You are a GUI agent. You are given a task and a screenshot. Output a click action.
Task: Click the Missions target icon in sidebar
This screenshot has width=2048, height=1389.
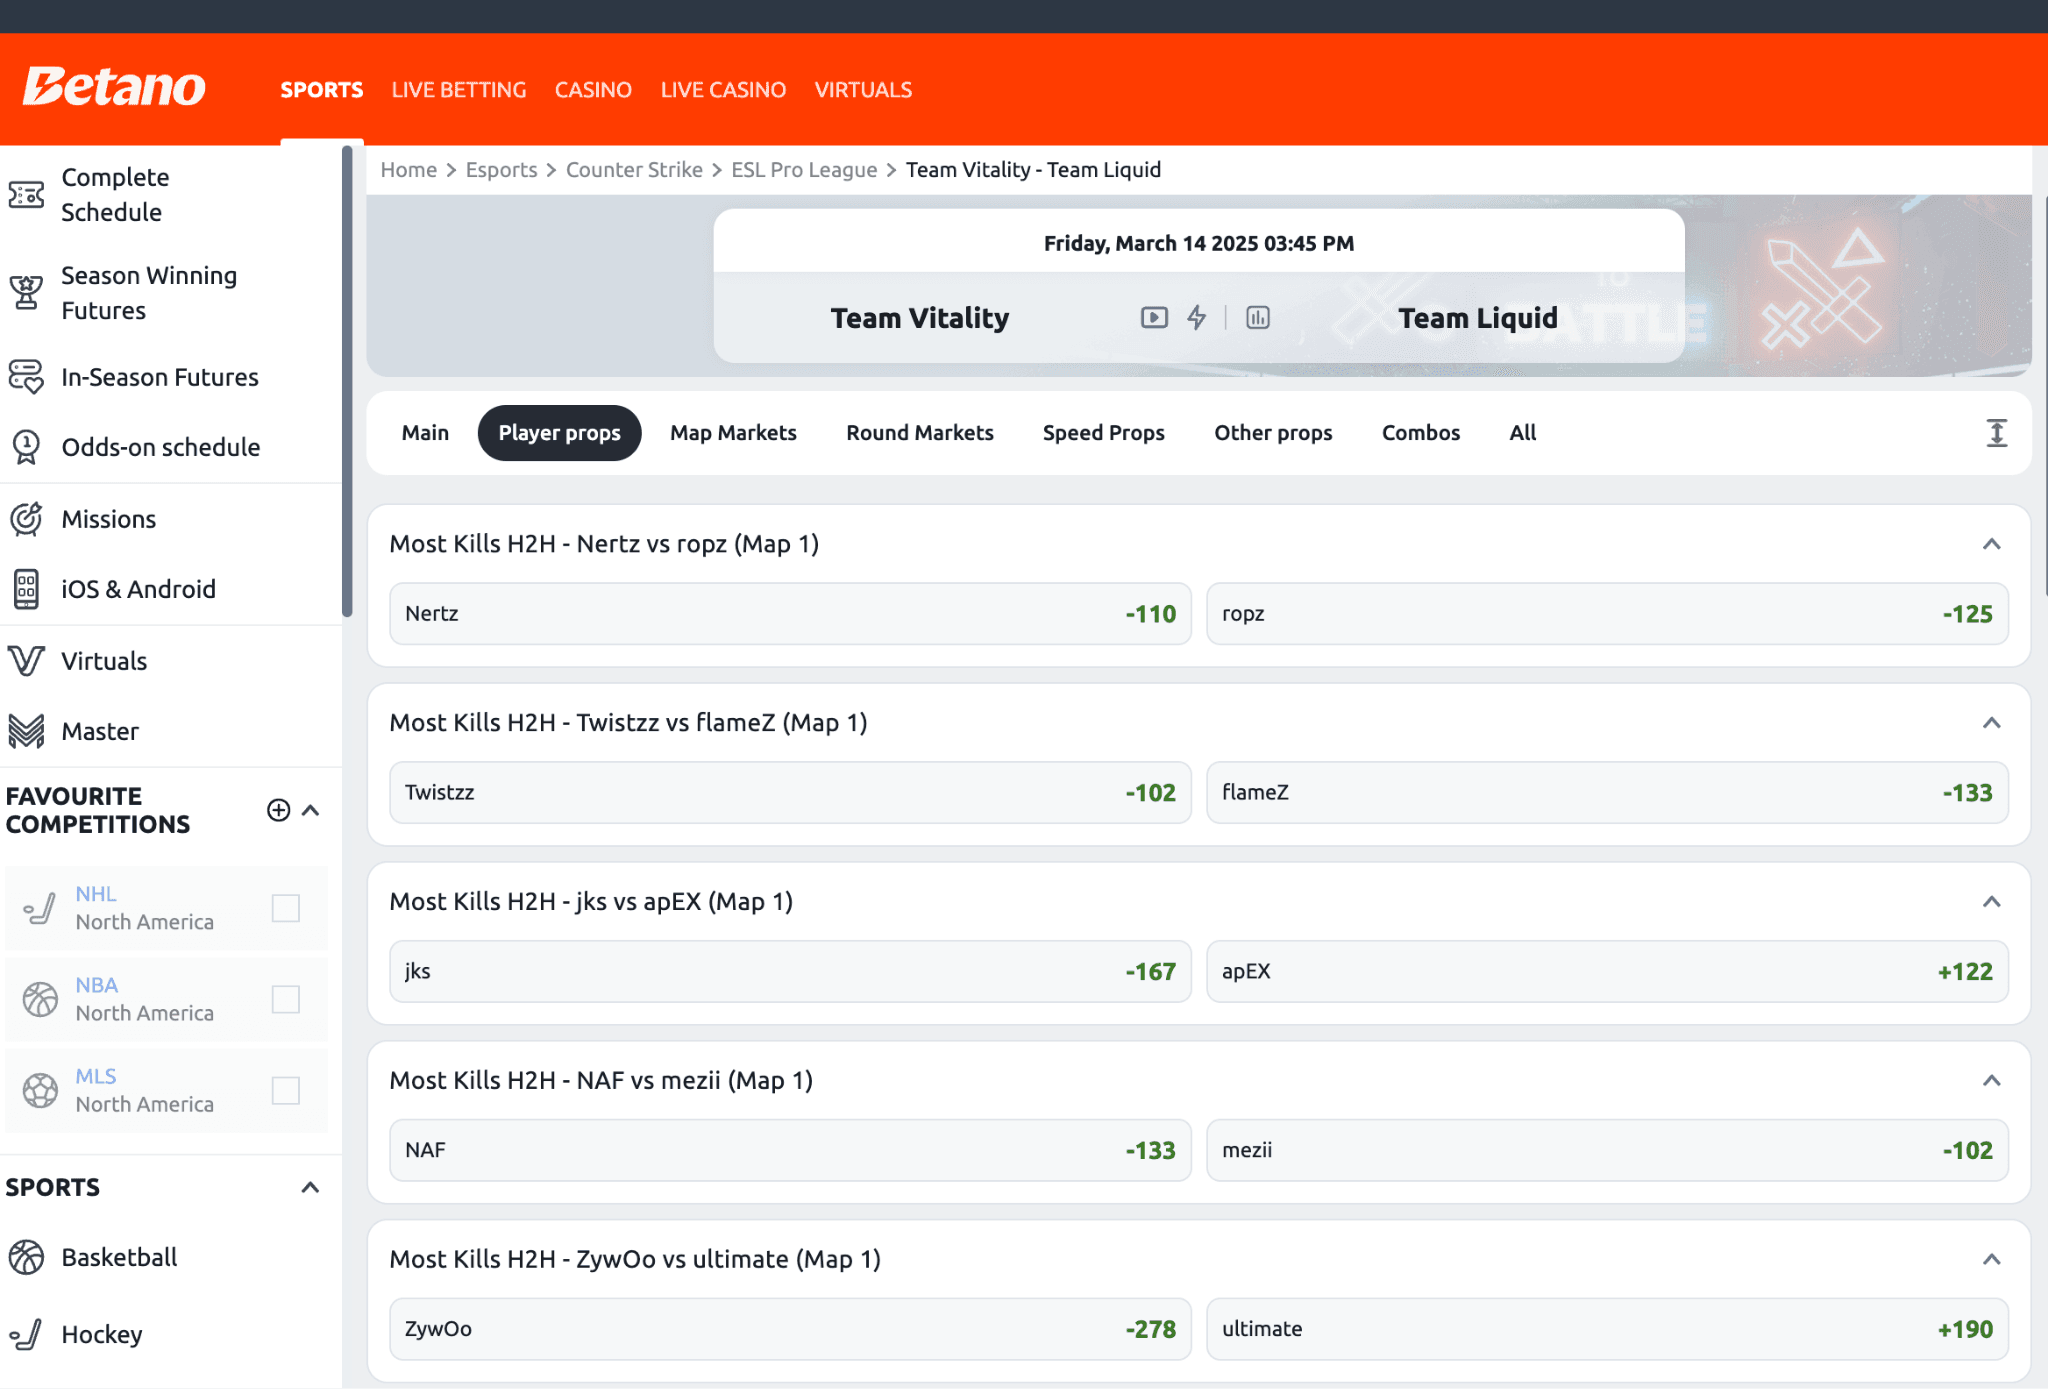[x=27, y=518]
